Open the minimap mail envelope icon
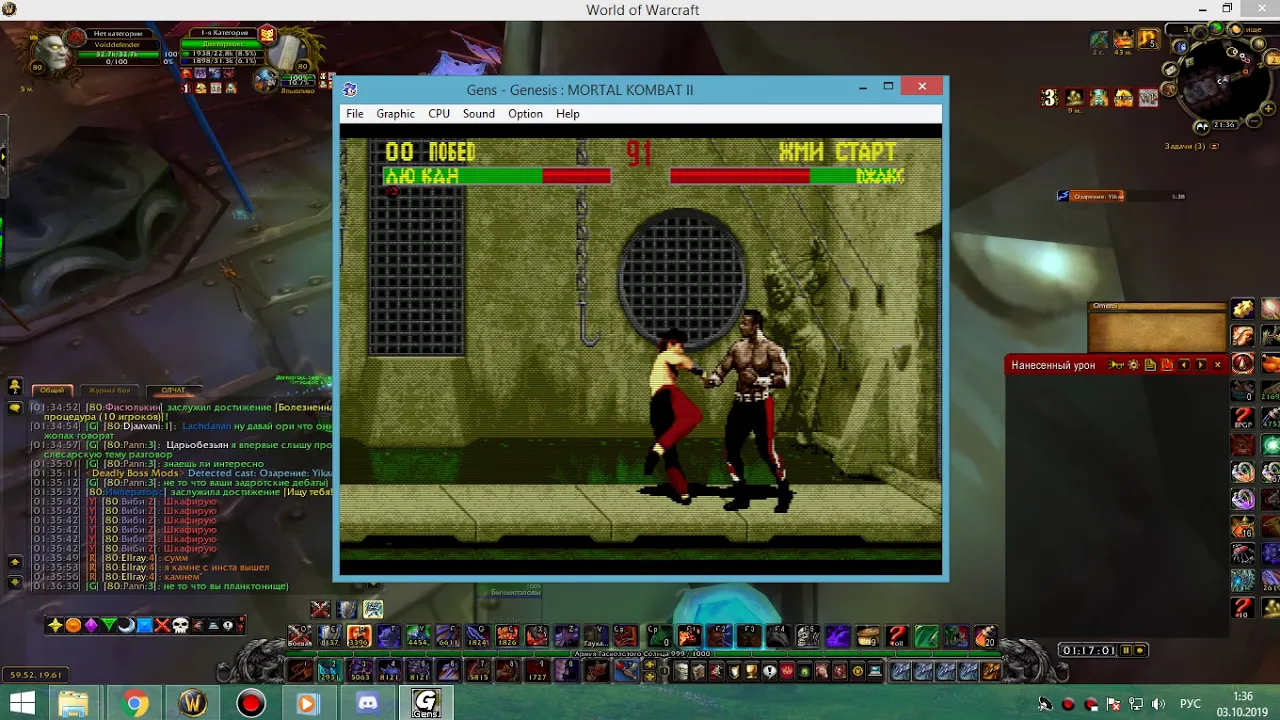Viewport: 1280px width, 720px height. tap(1170, 69)
